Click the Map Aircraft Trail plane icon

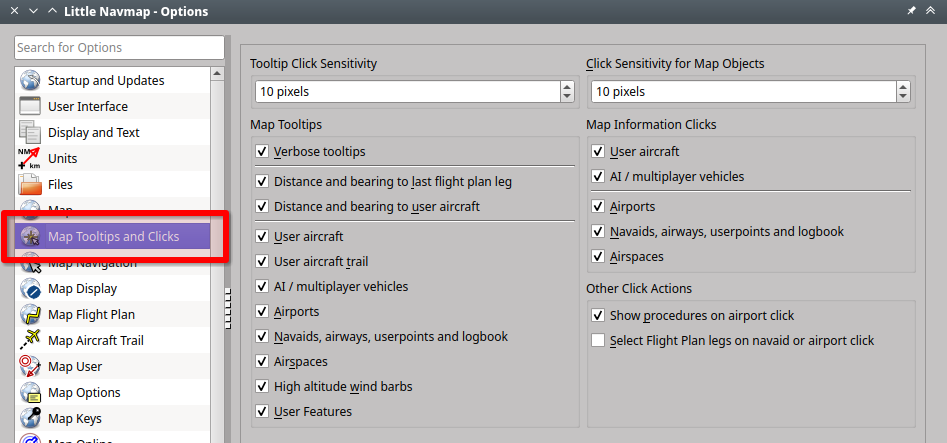click(30, 340)
